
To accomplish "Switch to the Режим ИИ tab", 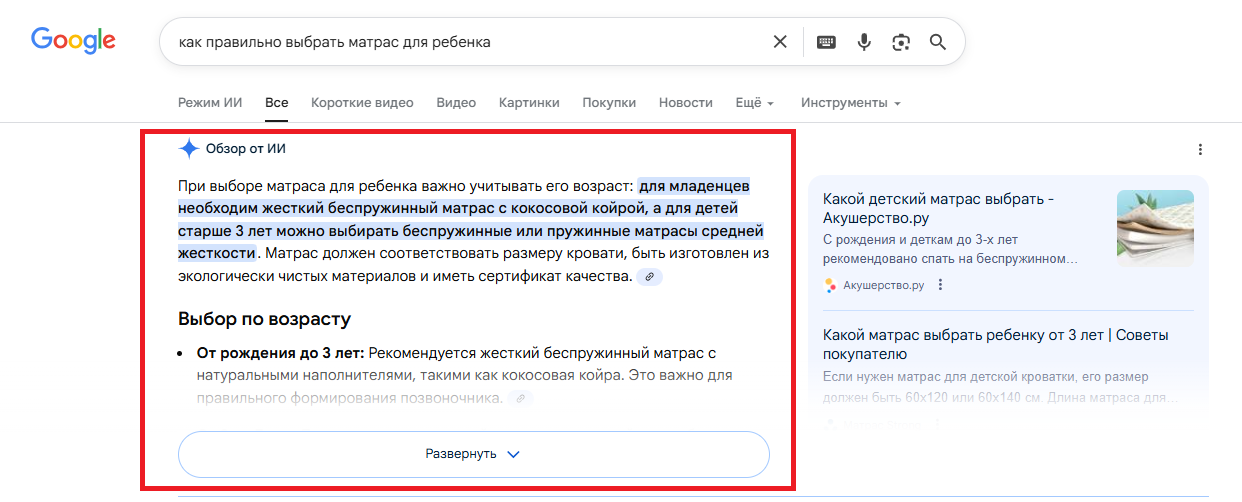I will click(210, 103).
